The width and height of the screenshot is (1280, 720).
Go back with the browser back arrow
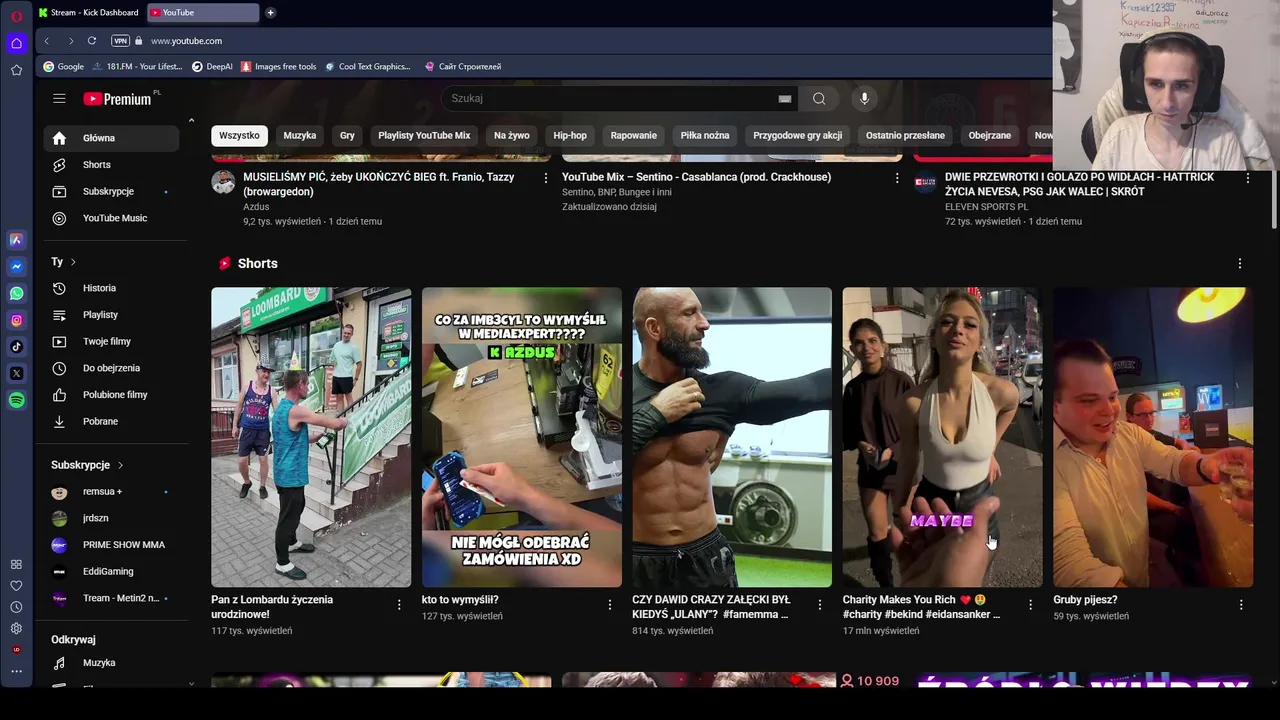click(47, 41)
